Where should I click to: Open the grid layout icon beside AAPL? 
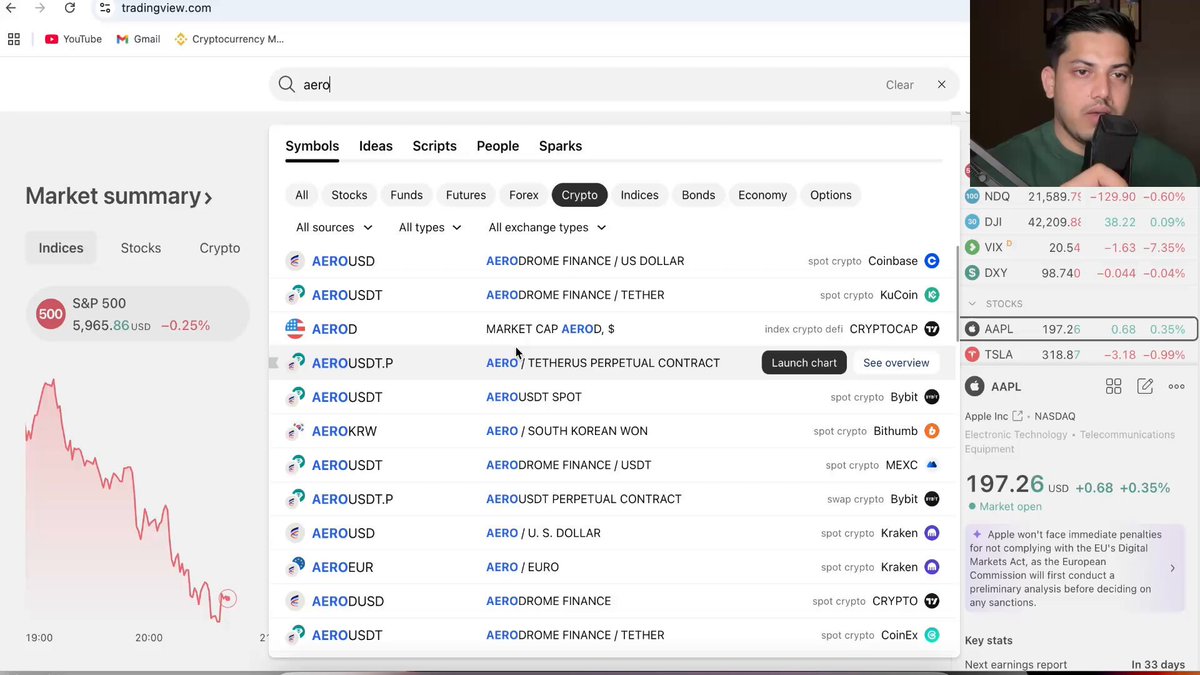pos(1113,386)
